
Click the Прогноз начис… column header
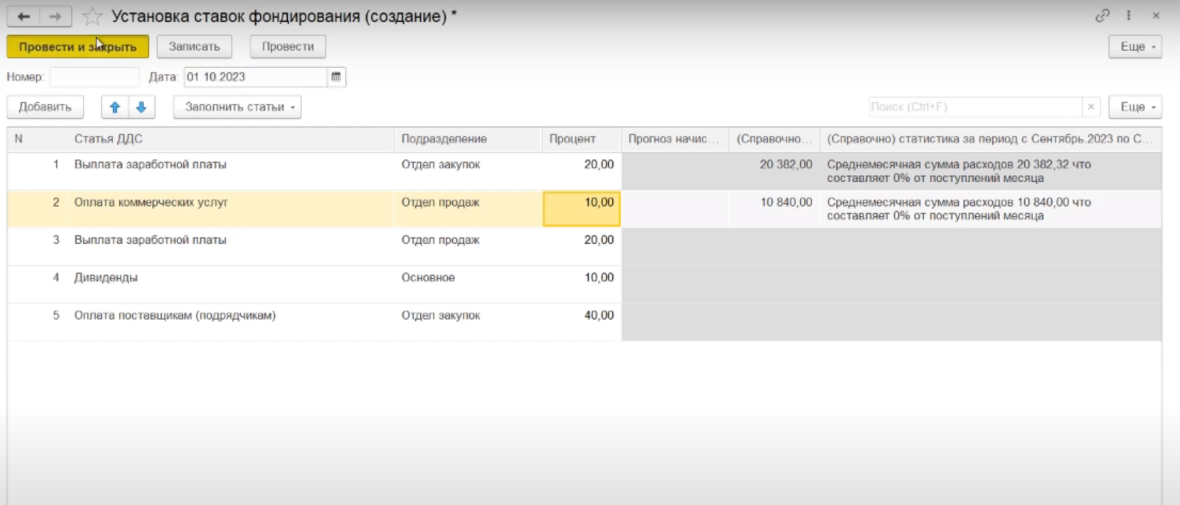(675, 139)
